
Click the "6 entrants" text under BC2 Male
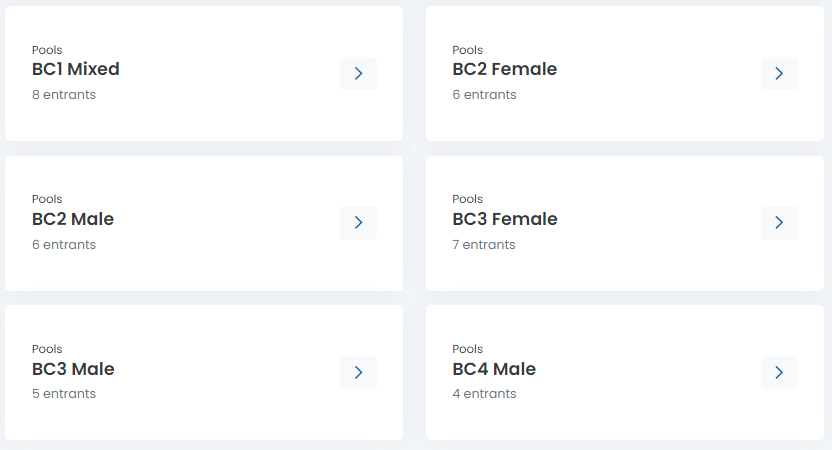(x=64, y=245)
